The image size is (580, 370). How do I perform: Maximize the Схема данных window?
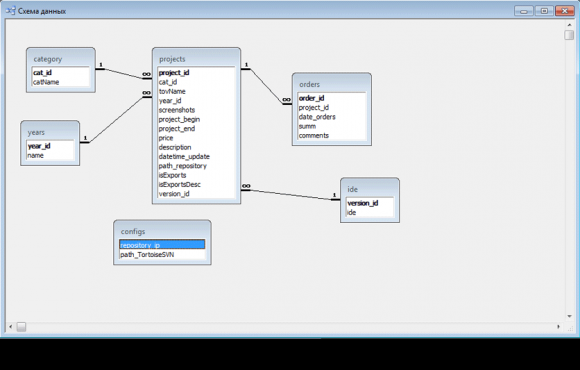pyautogui.click(x=544, y=11)
